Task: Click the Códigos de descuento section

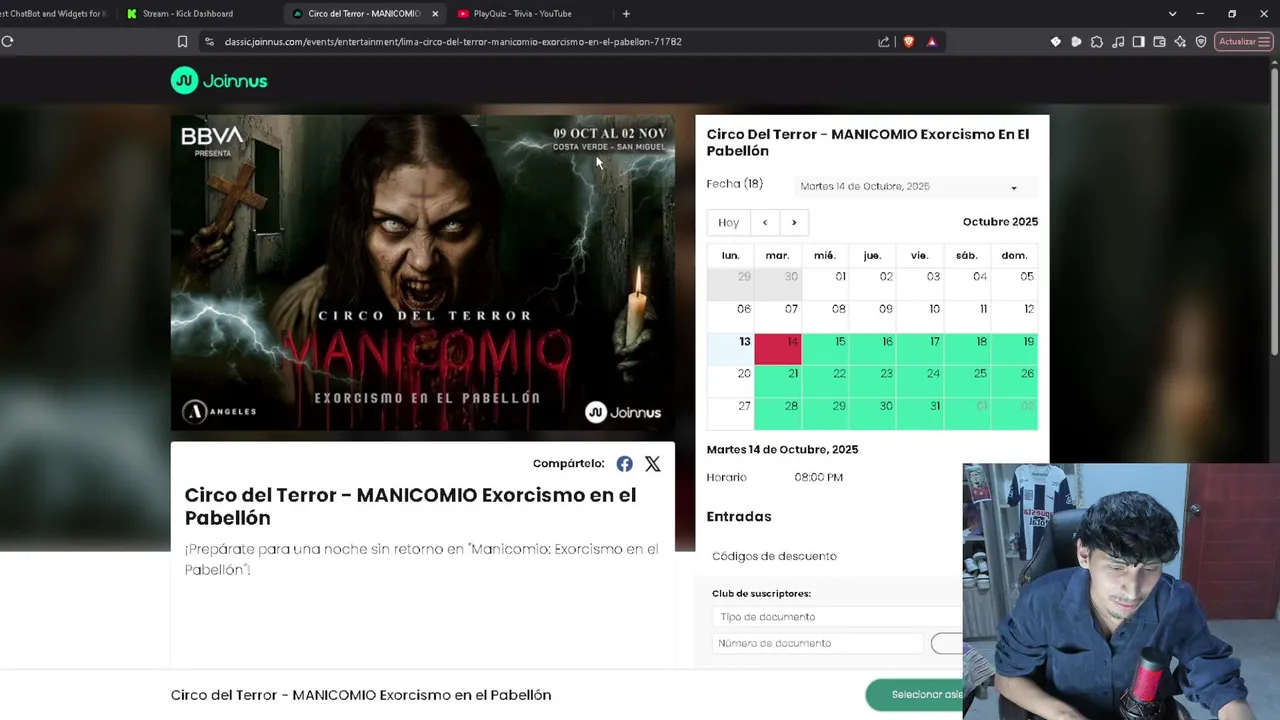Action: click(774, 556)
